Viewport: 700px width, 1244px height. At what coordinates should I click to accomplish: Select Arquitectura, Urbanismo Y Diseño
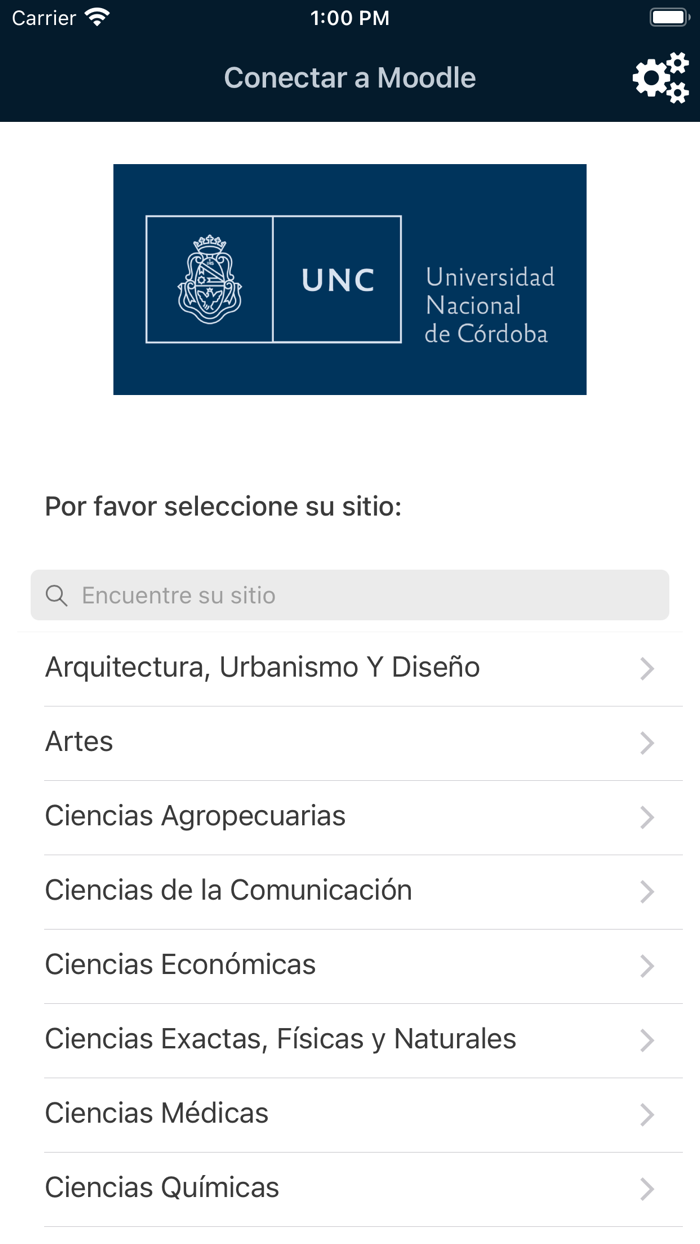tap(262, 668)
